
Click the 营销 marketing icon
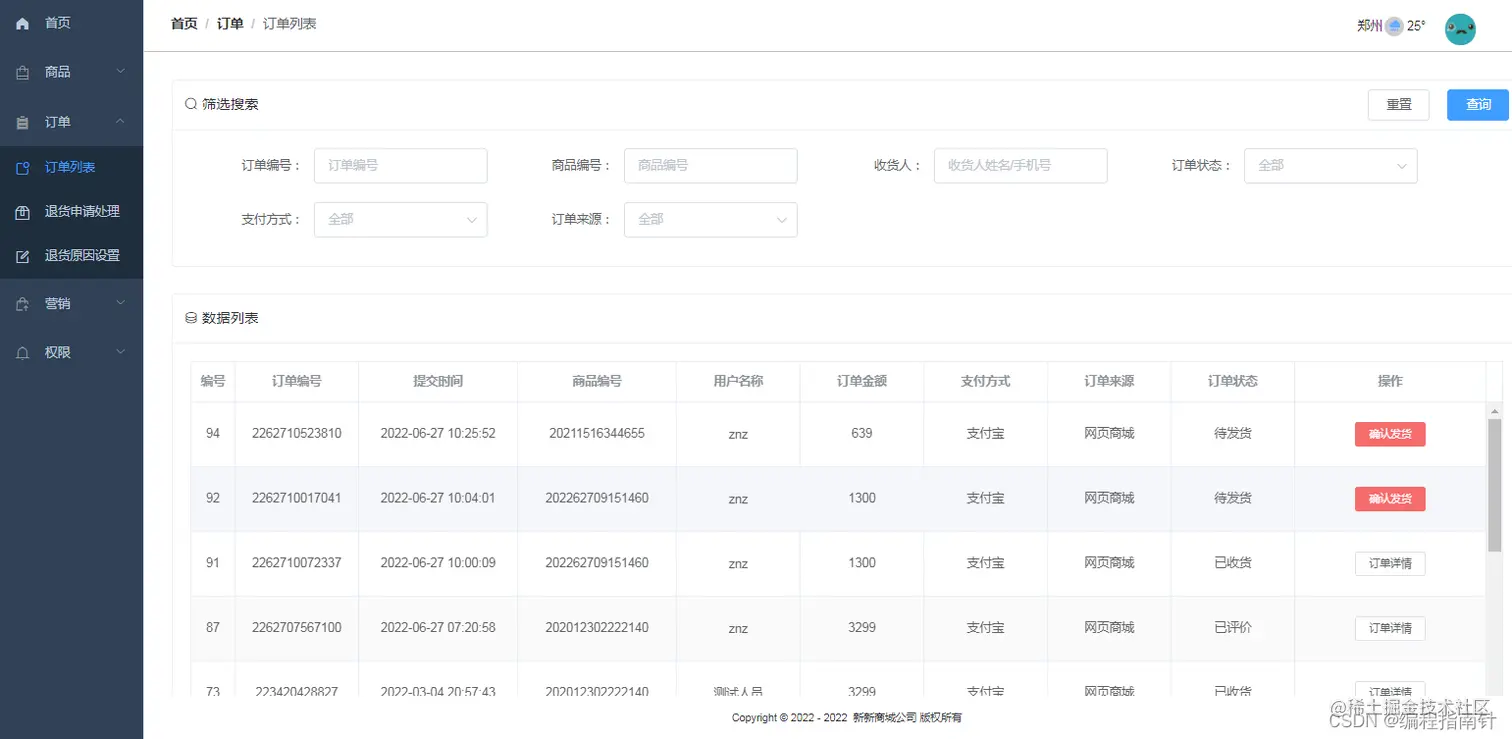(23, 304)
